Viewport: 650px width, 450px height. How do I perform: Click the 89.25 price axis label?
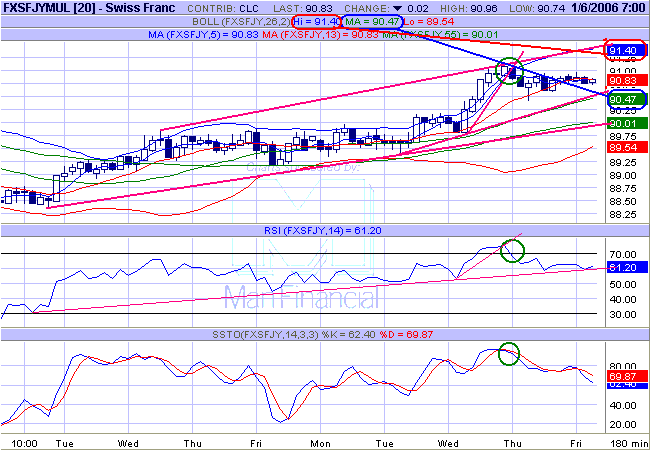(x=624, y=162)
